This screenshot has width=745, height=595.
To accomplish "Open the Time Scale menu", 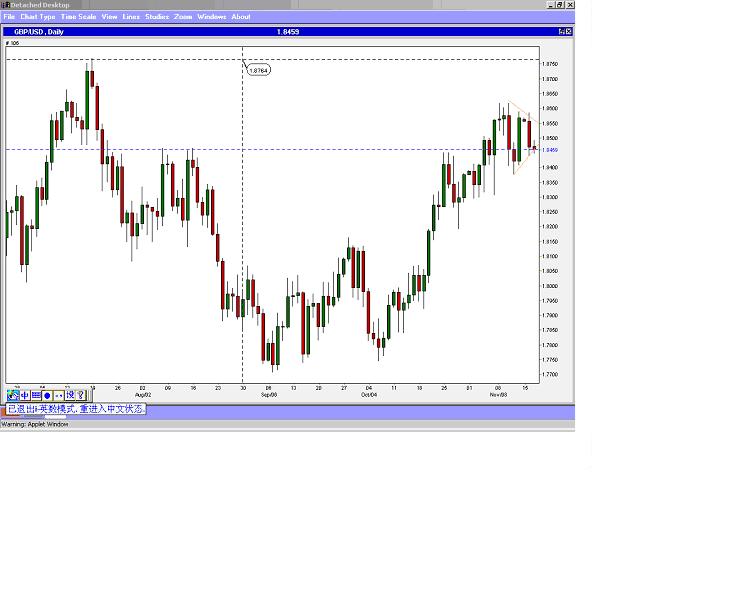I will 78,17.
